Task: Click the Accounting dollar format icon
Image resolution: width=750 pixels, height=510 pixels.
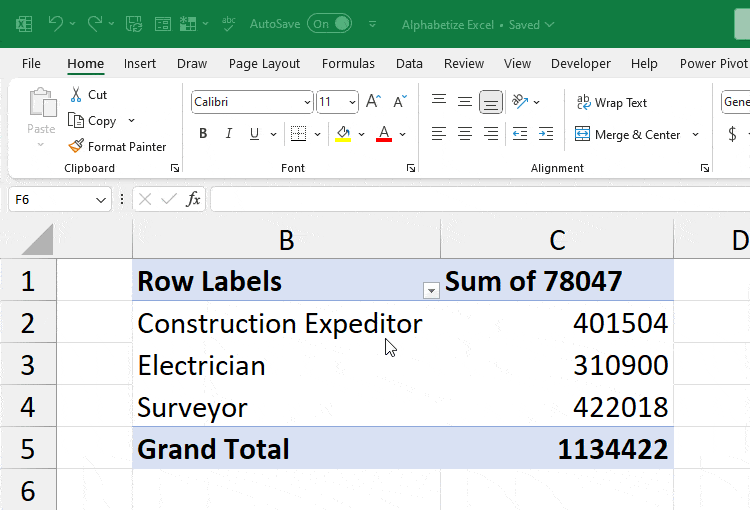Action: click(x=732, y=133)
